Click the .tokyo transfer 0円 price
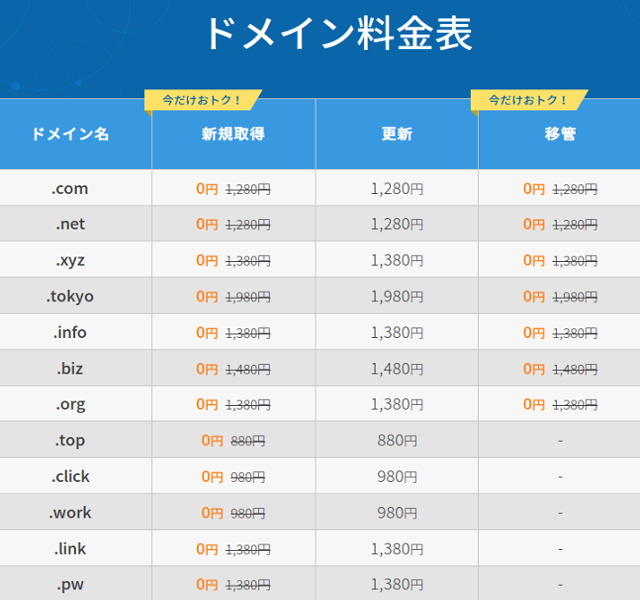The image size is (640, 600). point(534,296)
